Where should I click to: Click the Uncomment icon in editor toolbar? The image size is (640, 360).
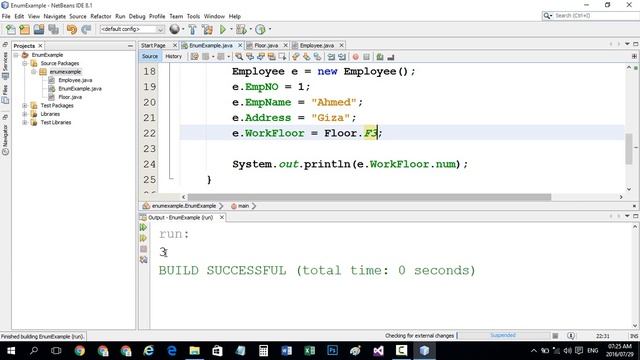point(391,57)
